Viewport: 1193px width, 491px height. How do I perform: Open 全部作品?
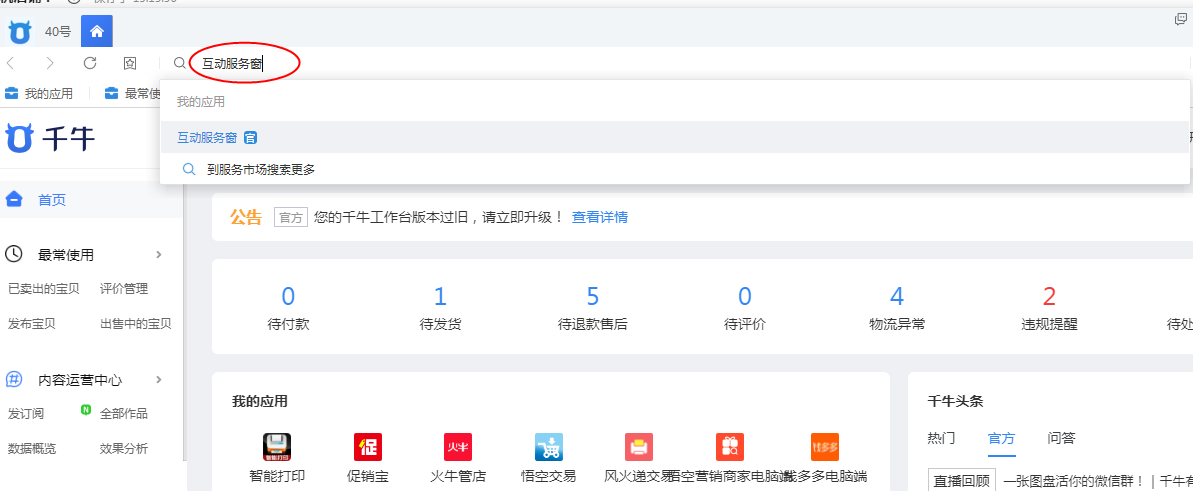(x=123, y=414)
